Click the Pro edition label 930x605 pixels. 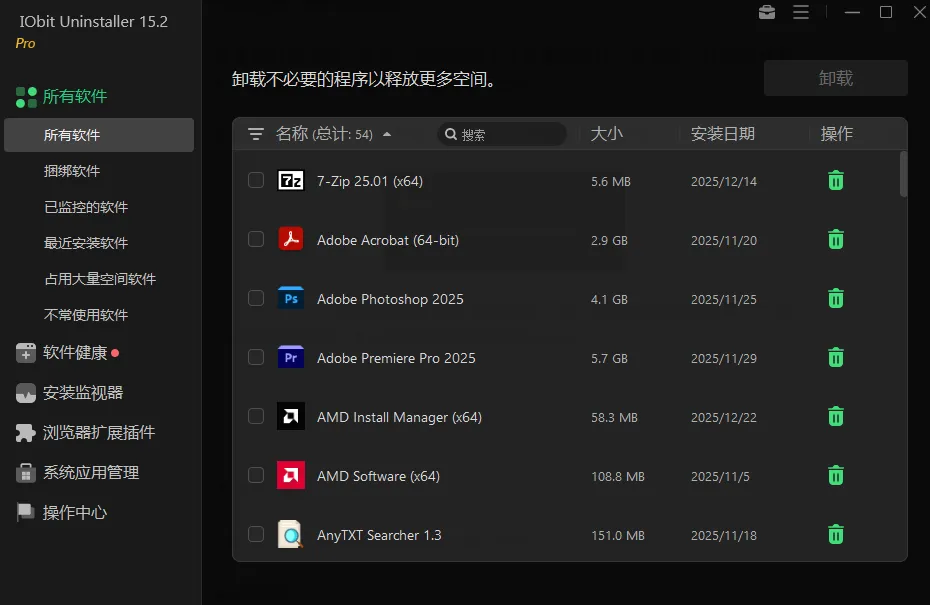pos(25,43)
